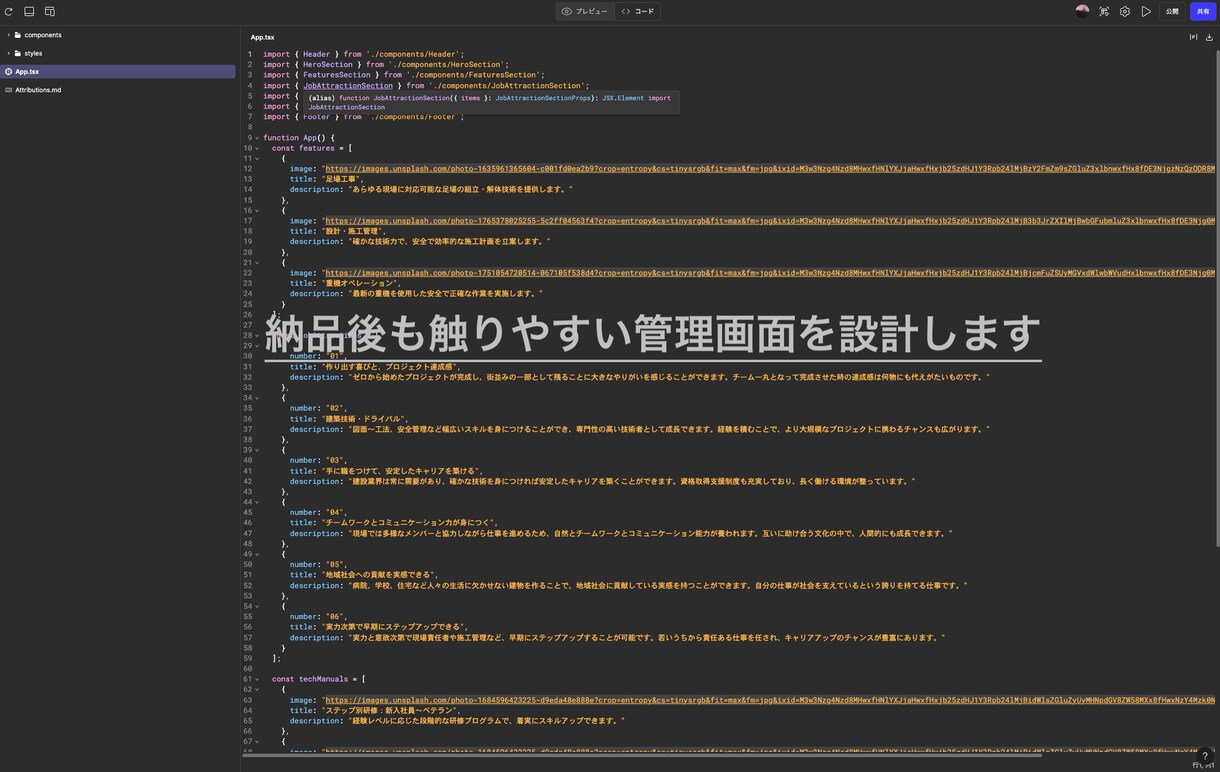Collapse object fold arrow at line 34
The height and width of the screenshot is (772, 1220).
[x=257, y=398]
